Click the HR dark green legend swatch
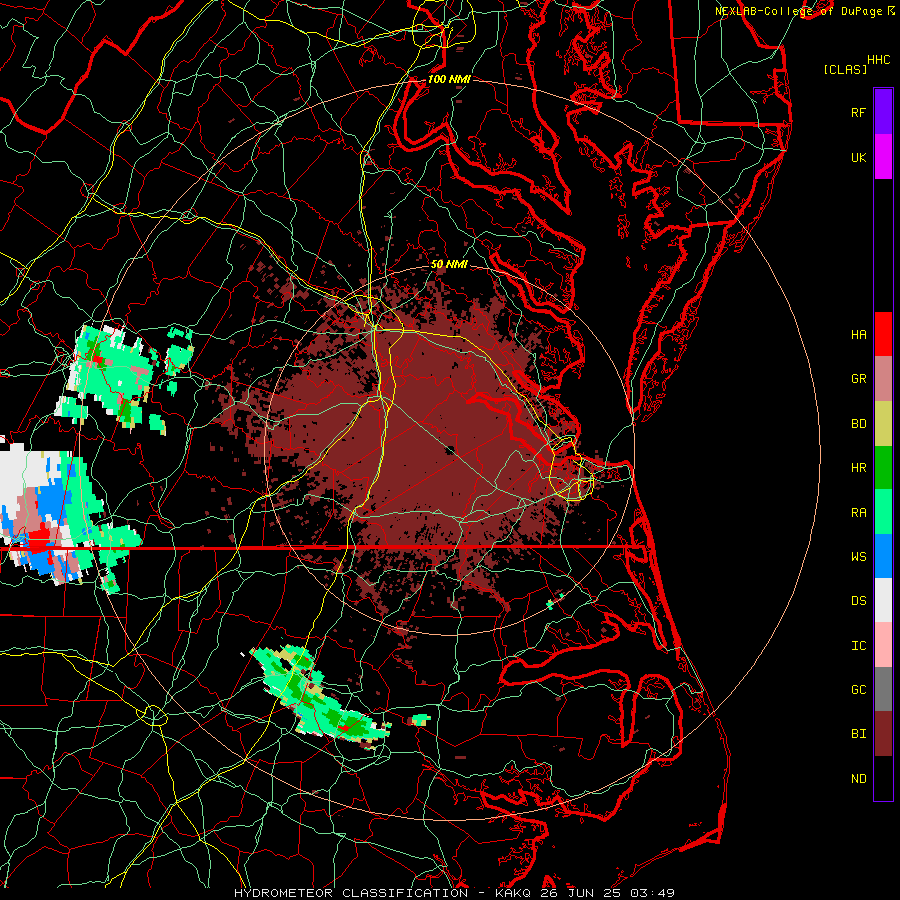Viewport: 900px width, 900px height. [x=883, y=468]
